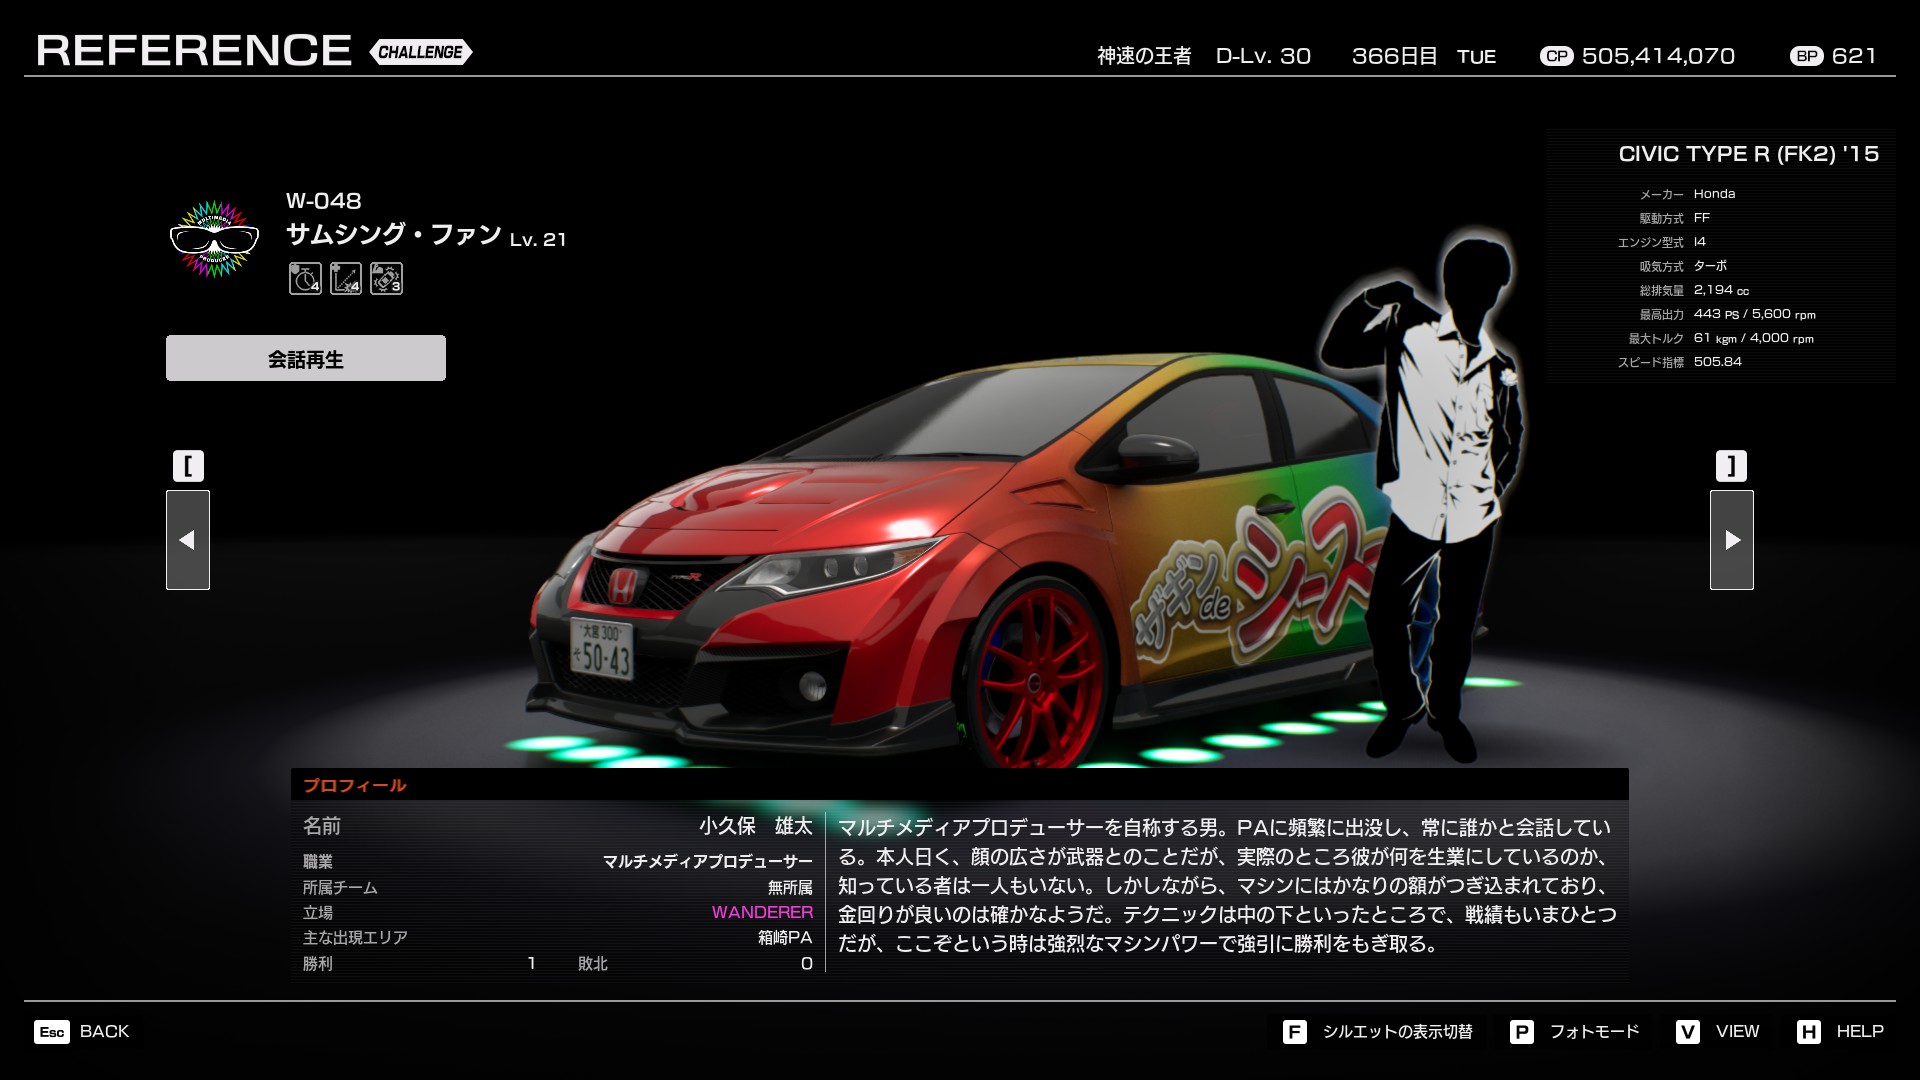Screen dimensions: 1920x1080
Task: Click the stopwatch skill icon with level 4
Action: (x=305, y=278)
